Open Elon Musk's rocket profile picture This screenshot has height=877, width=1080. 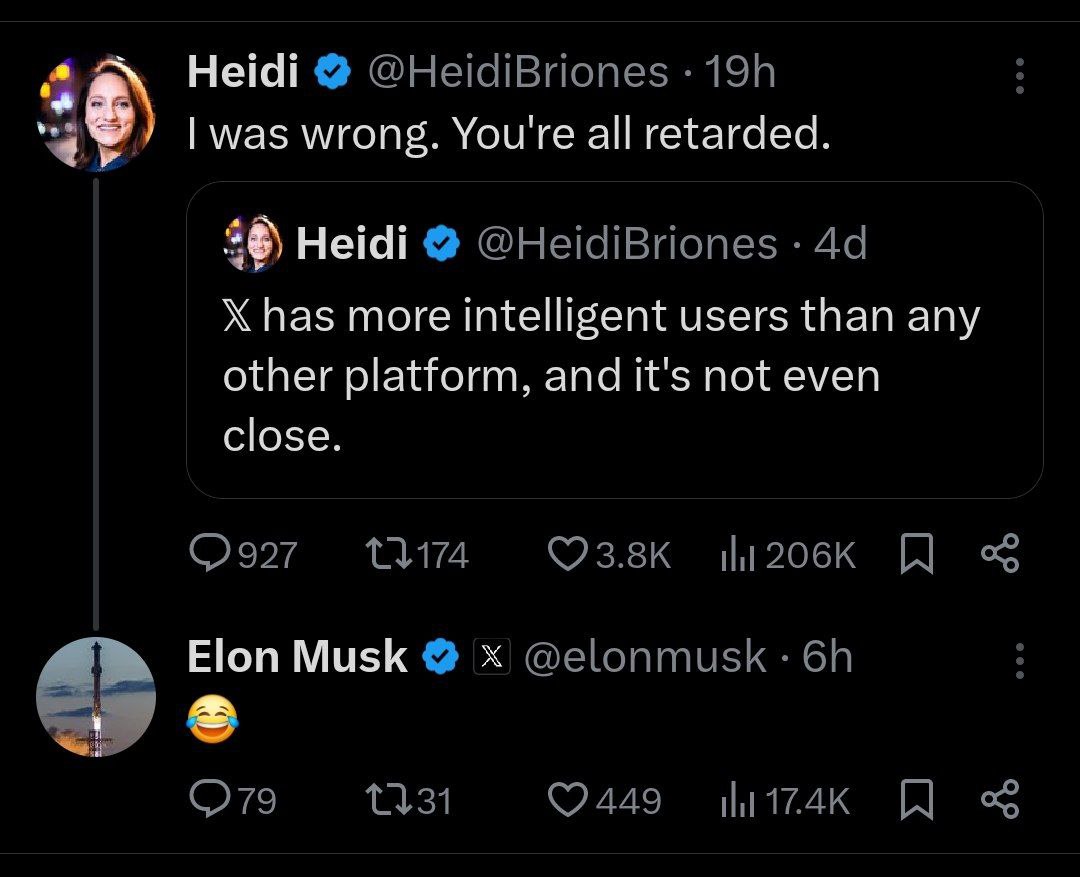96,697
